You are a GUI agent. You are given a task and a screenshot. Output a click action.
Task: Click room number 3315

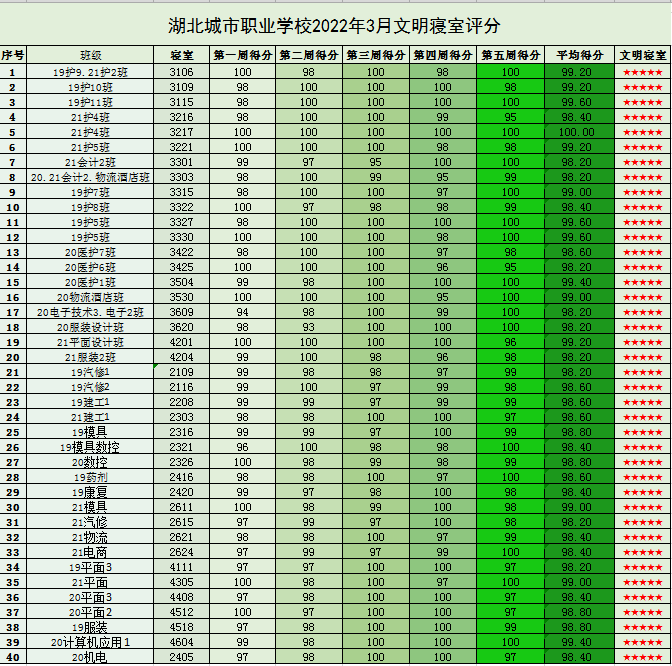[181, 192]
